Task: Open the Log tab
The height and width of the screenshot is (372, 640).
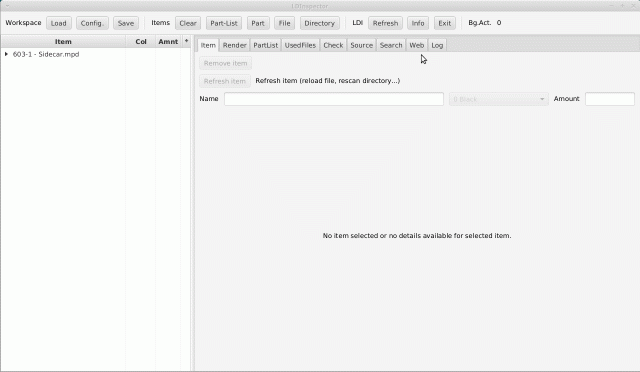Action: tap(437, 45)
